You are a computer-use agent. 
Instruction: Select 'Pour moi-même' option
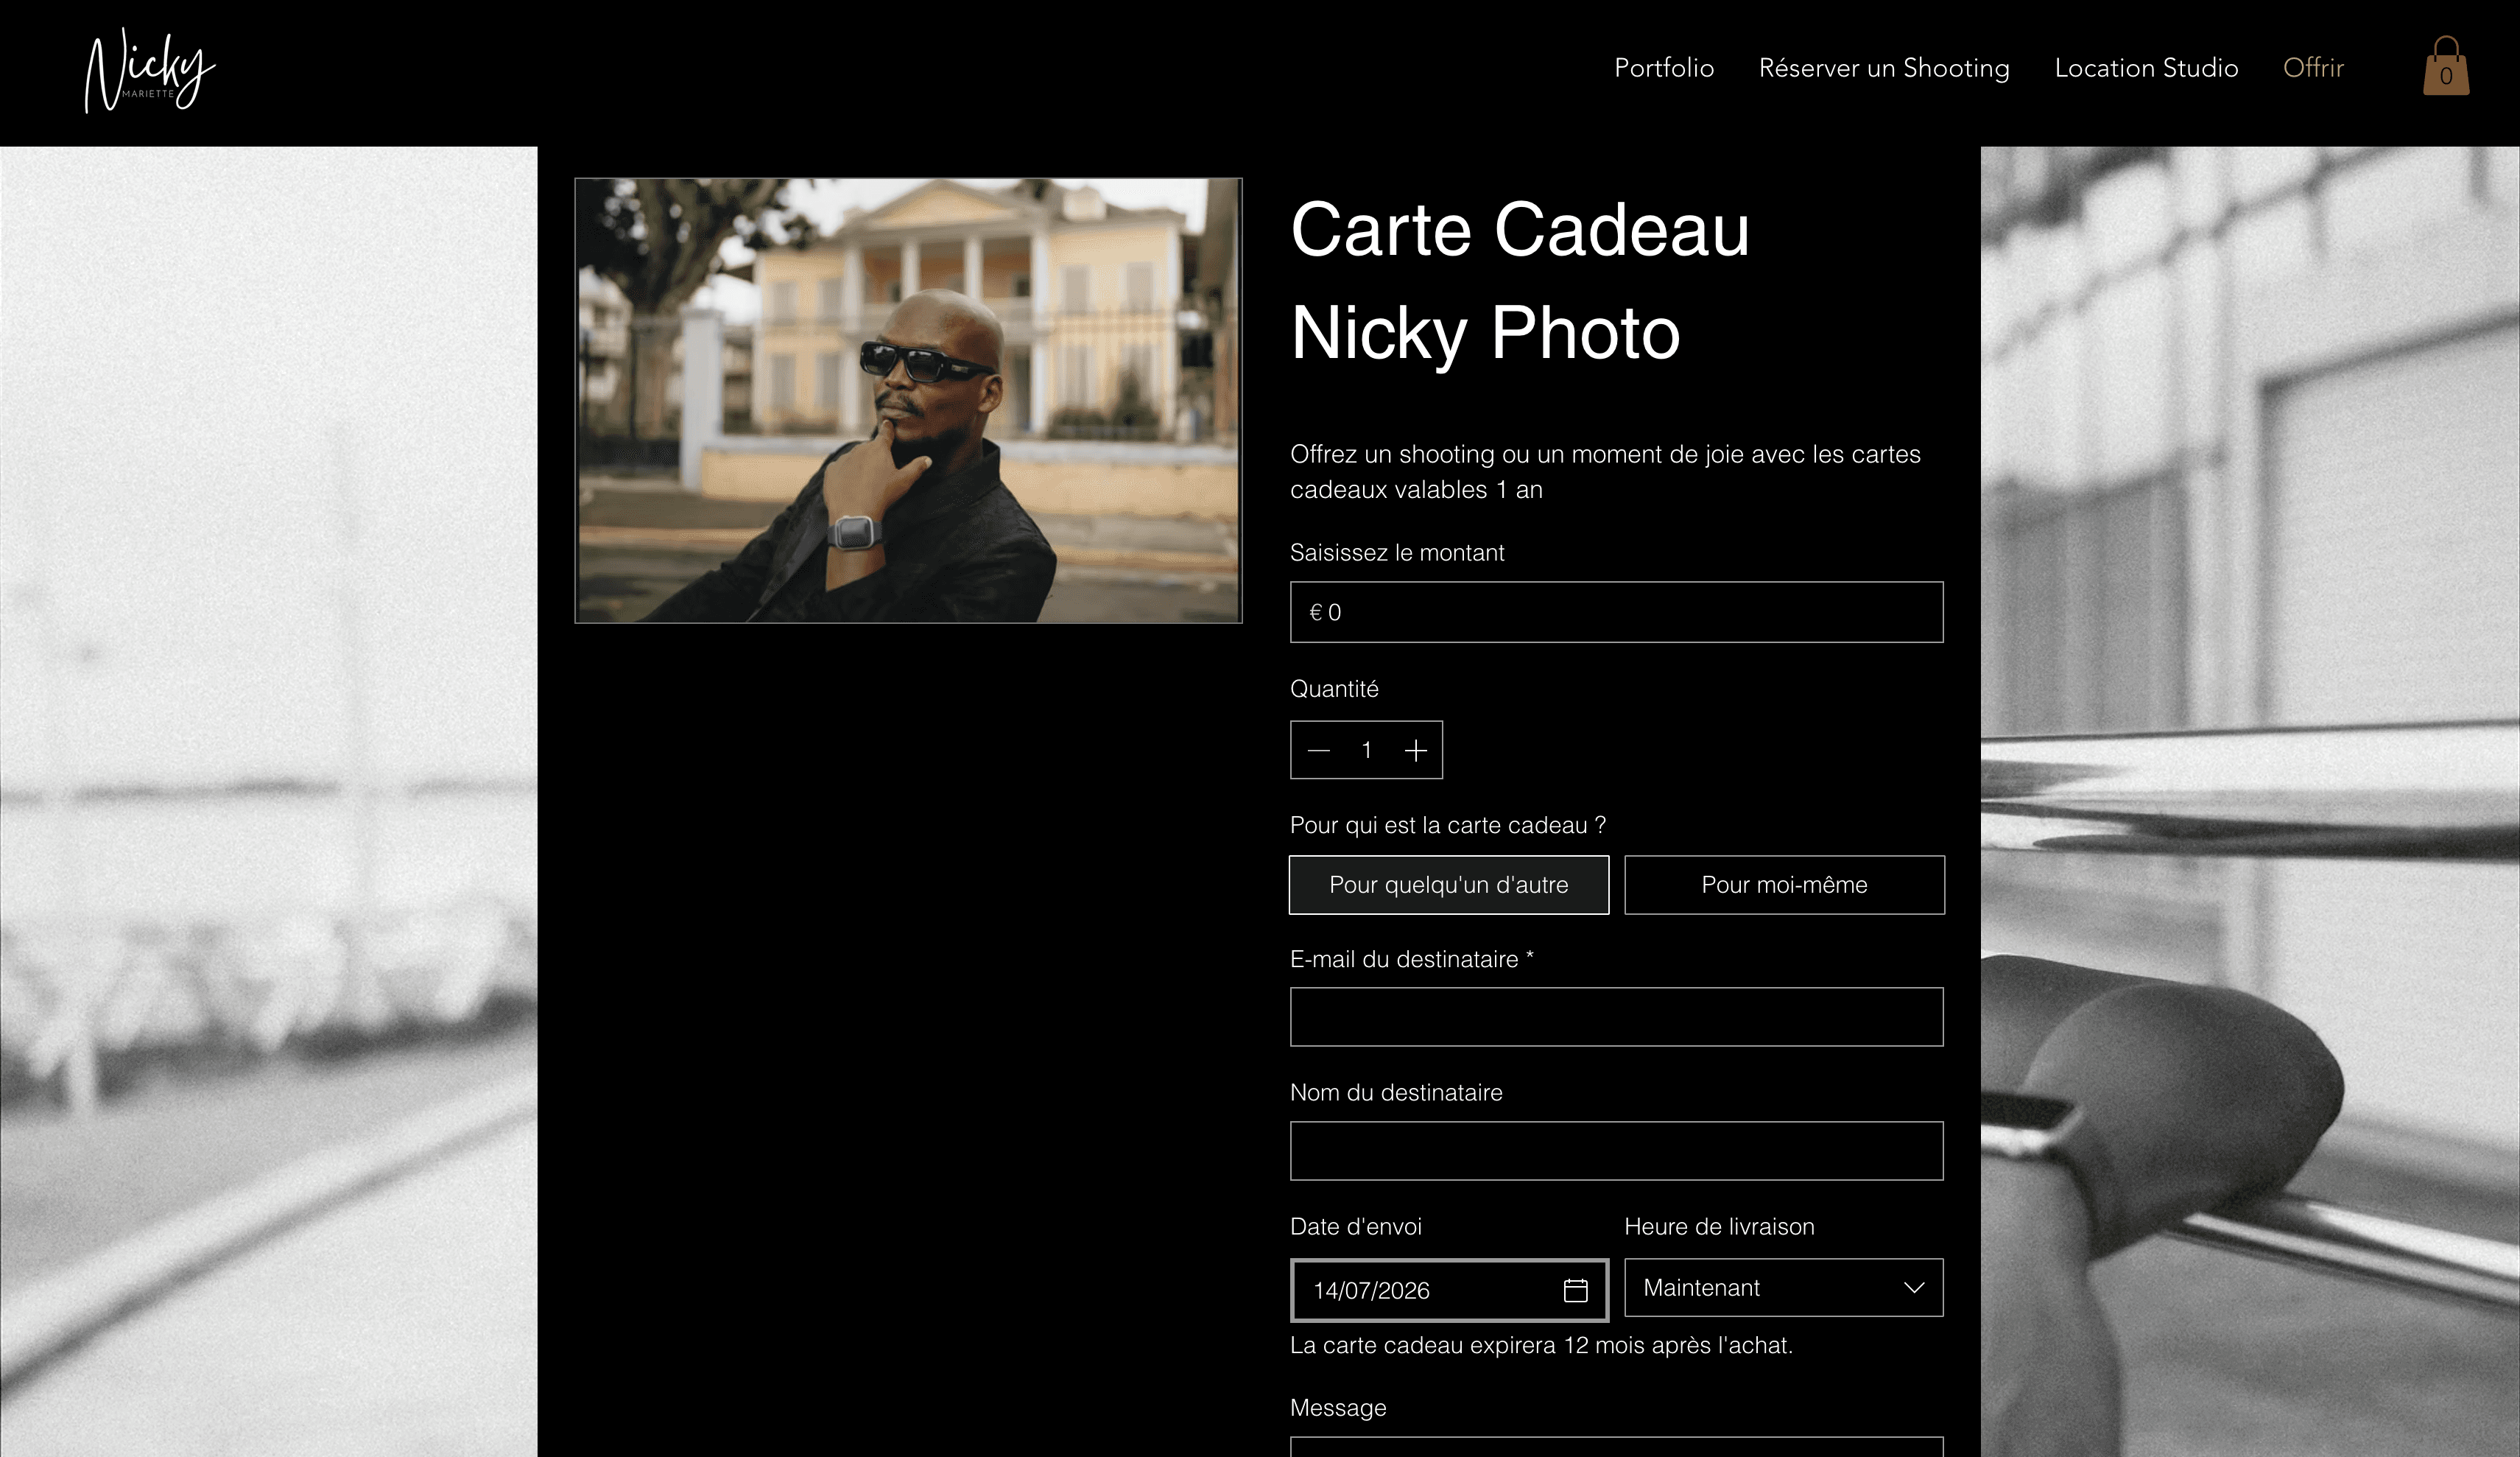coord(1784,885)
